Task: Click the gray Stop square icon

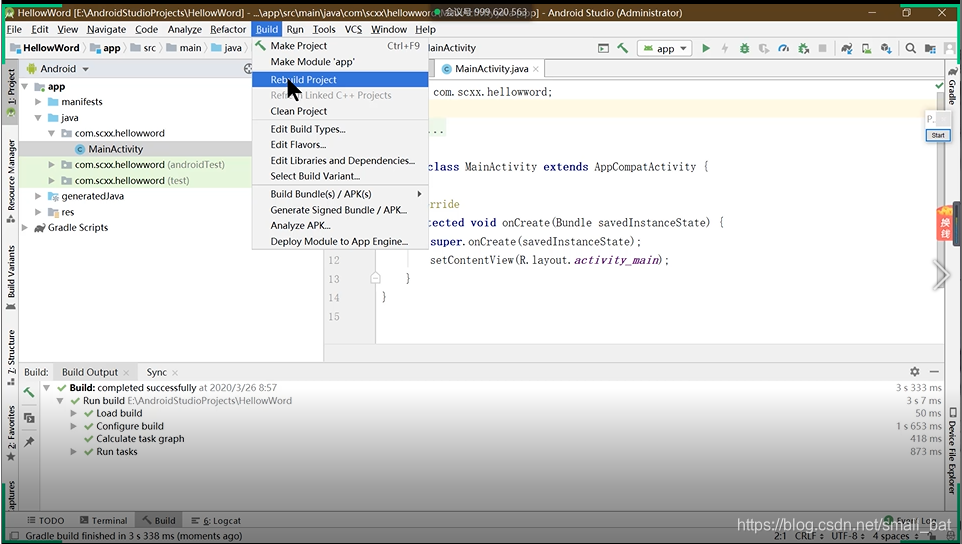Action: 823,48
